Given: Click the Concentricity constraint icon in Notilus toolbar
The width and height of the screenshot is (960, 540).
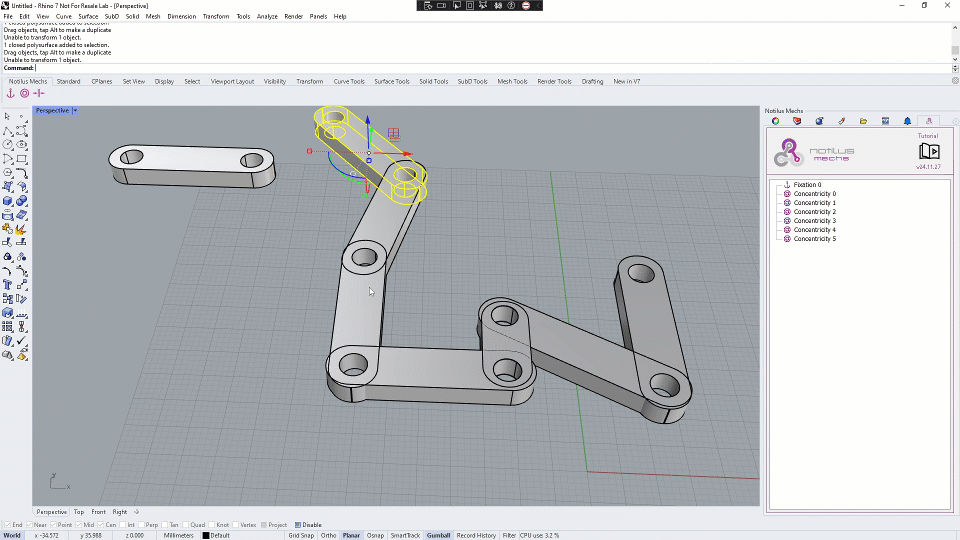Looking at the screenshot, I should click(x=24, y=93).
